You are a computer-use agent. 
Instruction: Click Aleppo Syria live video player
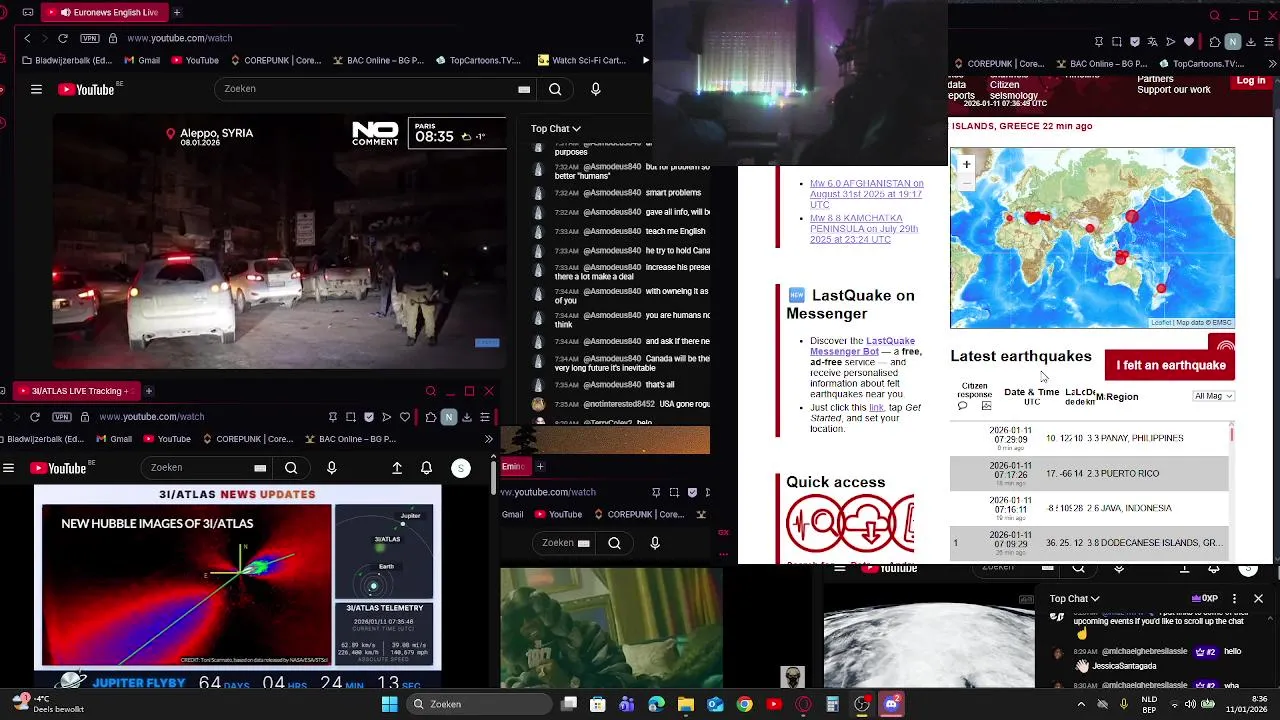(x=280, y=241)
